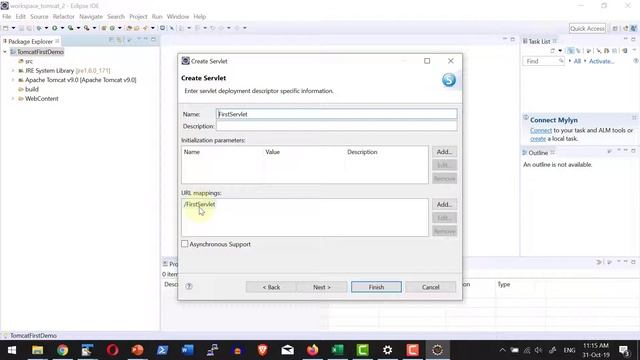Click the Windows Start button
Viewport: 640px width, 360px height.
(x=12, y=350)
